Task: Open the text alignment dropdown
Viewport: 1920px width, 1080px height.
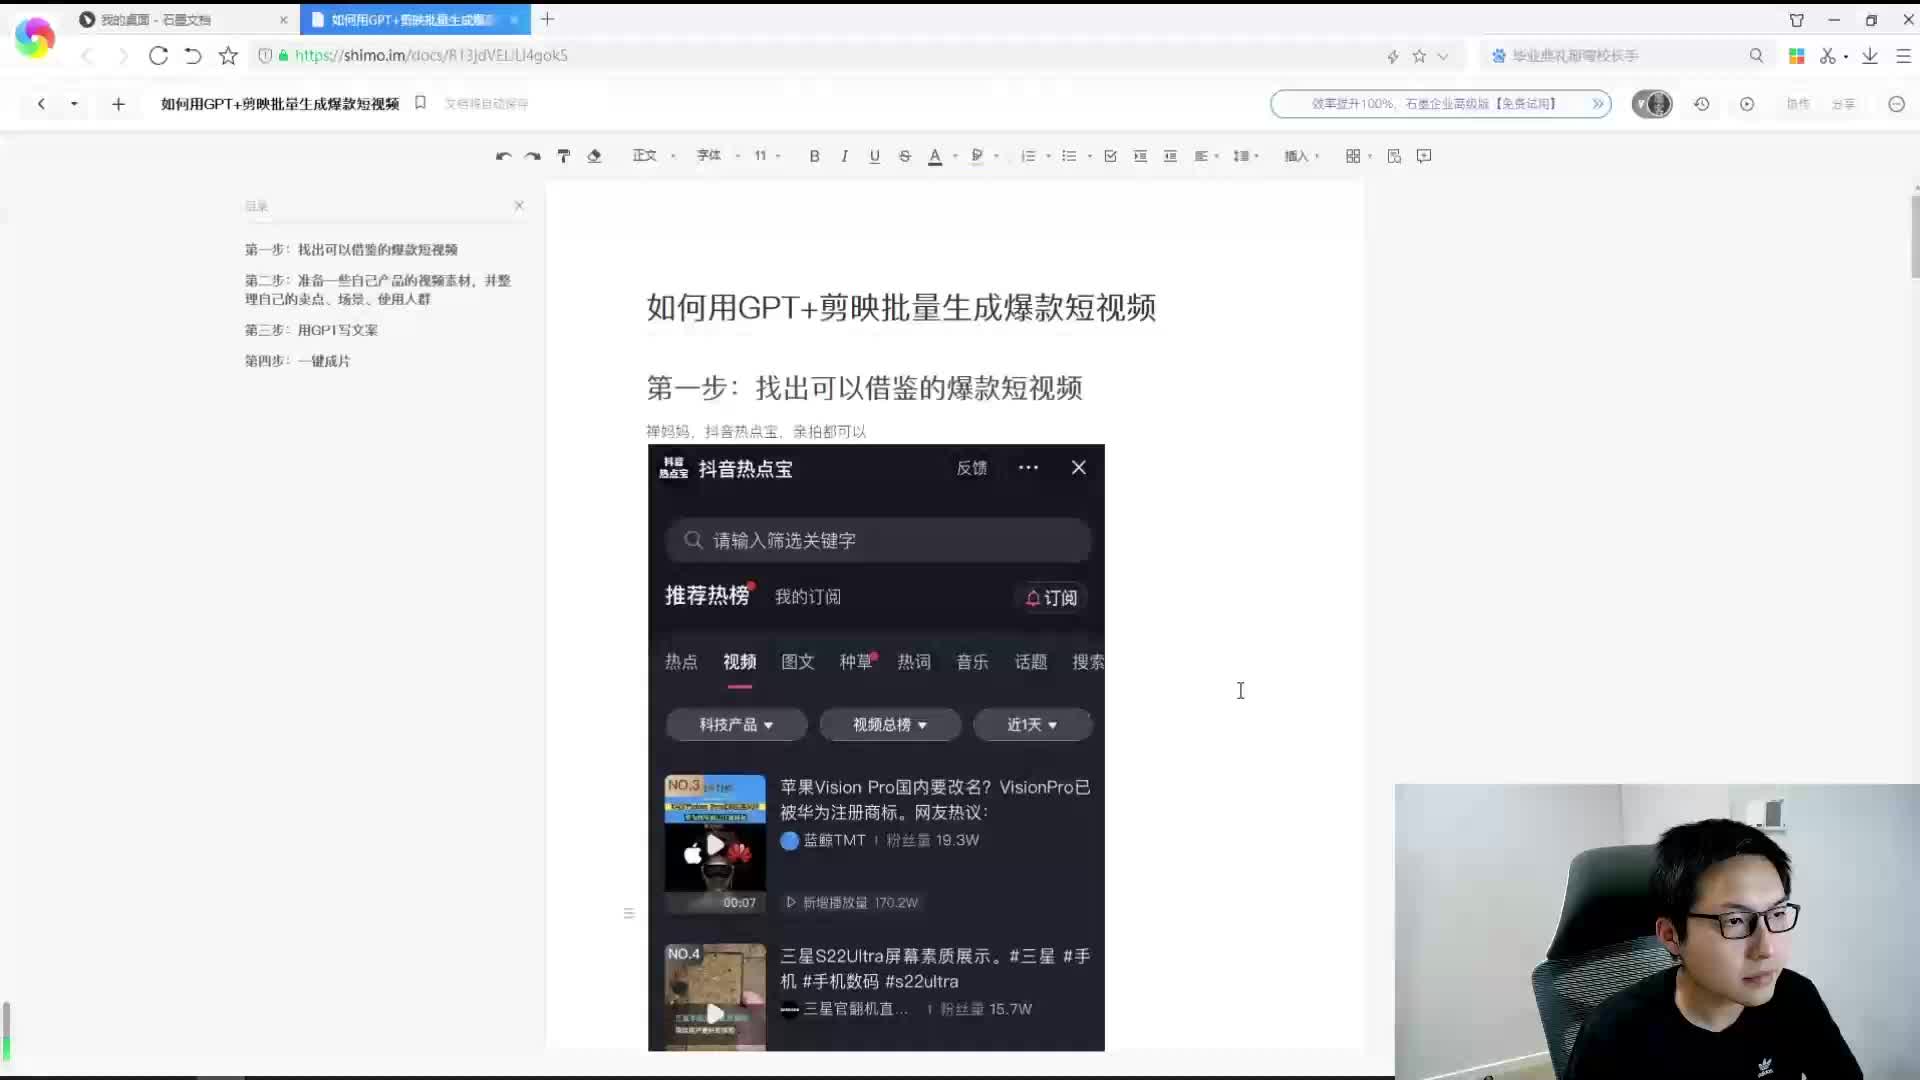Action: [x=1206, y=156]
